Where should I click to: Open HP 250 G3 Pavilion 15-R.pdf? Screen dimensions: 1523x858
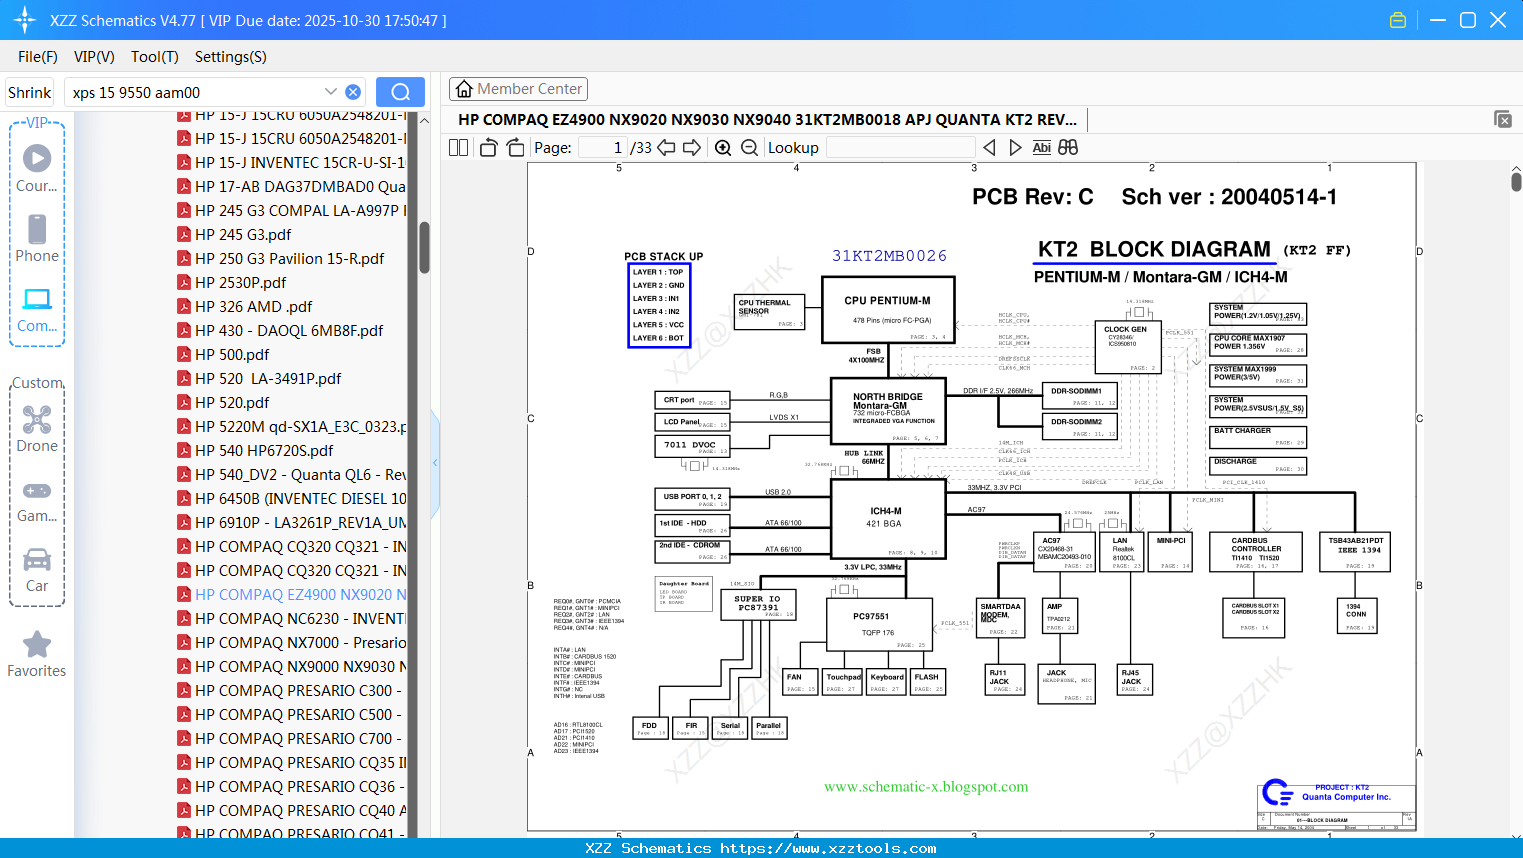(280, 258)
